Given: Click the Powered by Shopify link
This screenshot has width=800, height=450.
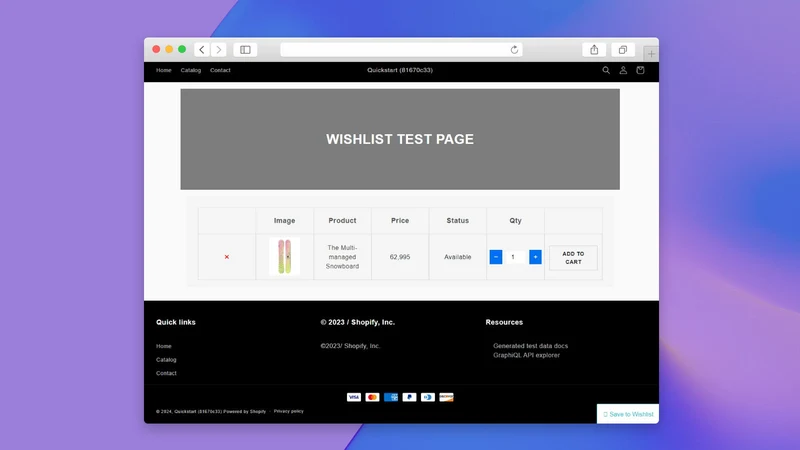Looking at the screenshot, I should tap(245, 411).
